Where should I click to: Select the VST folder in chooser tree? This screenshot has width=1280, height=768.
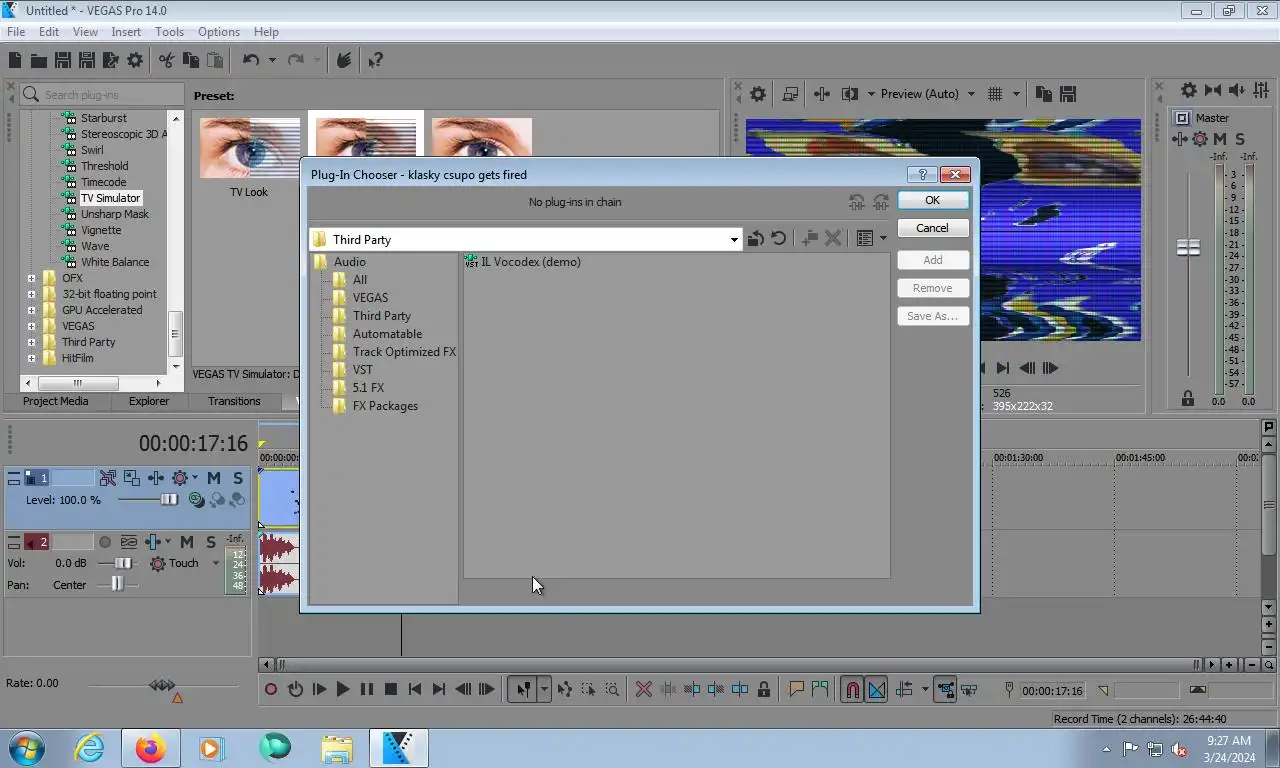(362, 370)
